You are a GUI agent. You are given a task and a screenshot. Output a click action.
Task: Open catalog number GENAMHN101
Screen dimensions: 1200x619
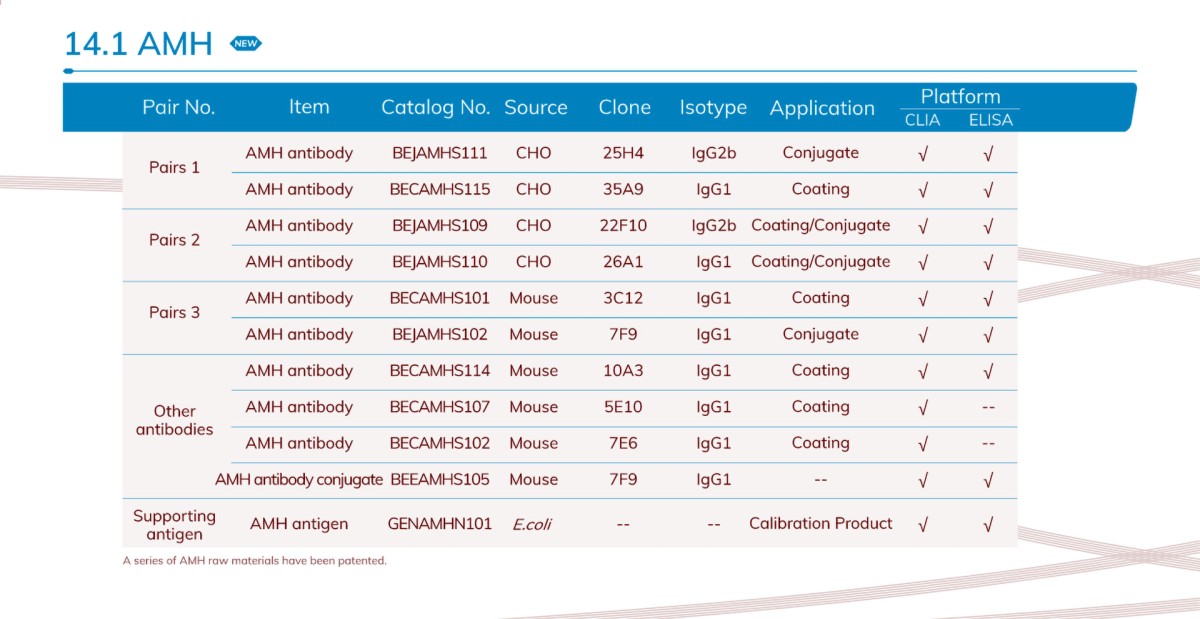(x=440, y=524)
